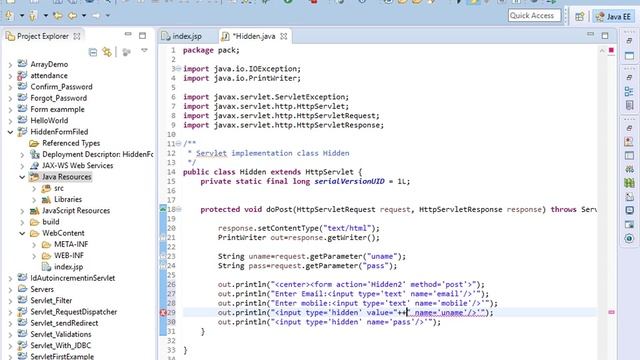Select the IdAutoincrementinServlet project

[73, 278]
